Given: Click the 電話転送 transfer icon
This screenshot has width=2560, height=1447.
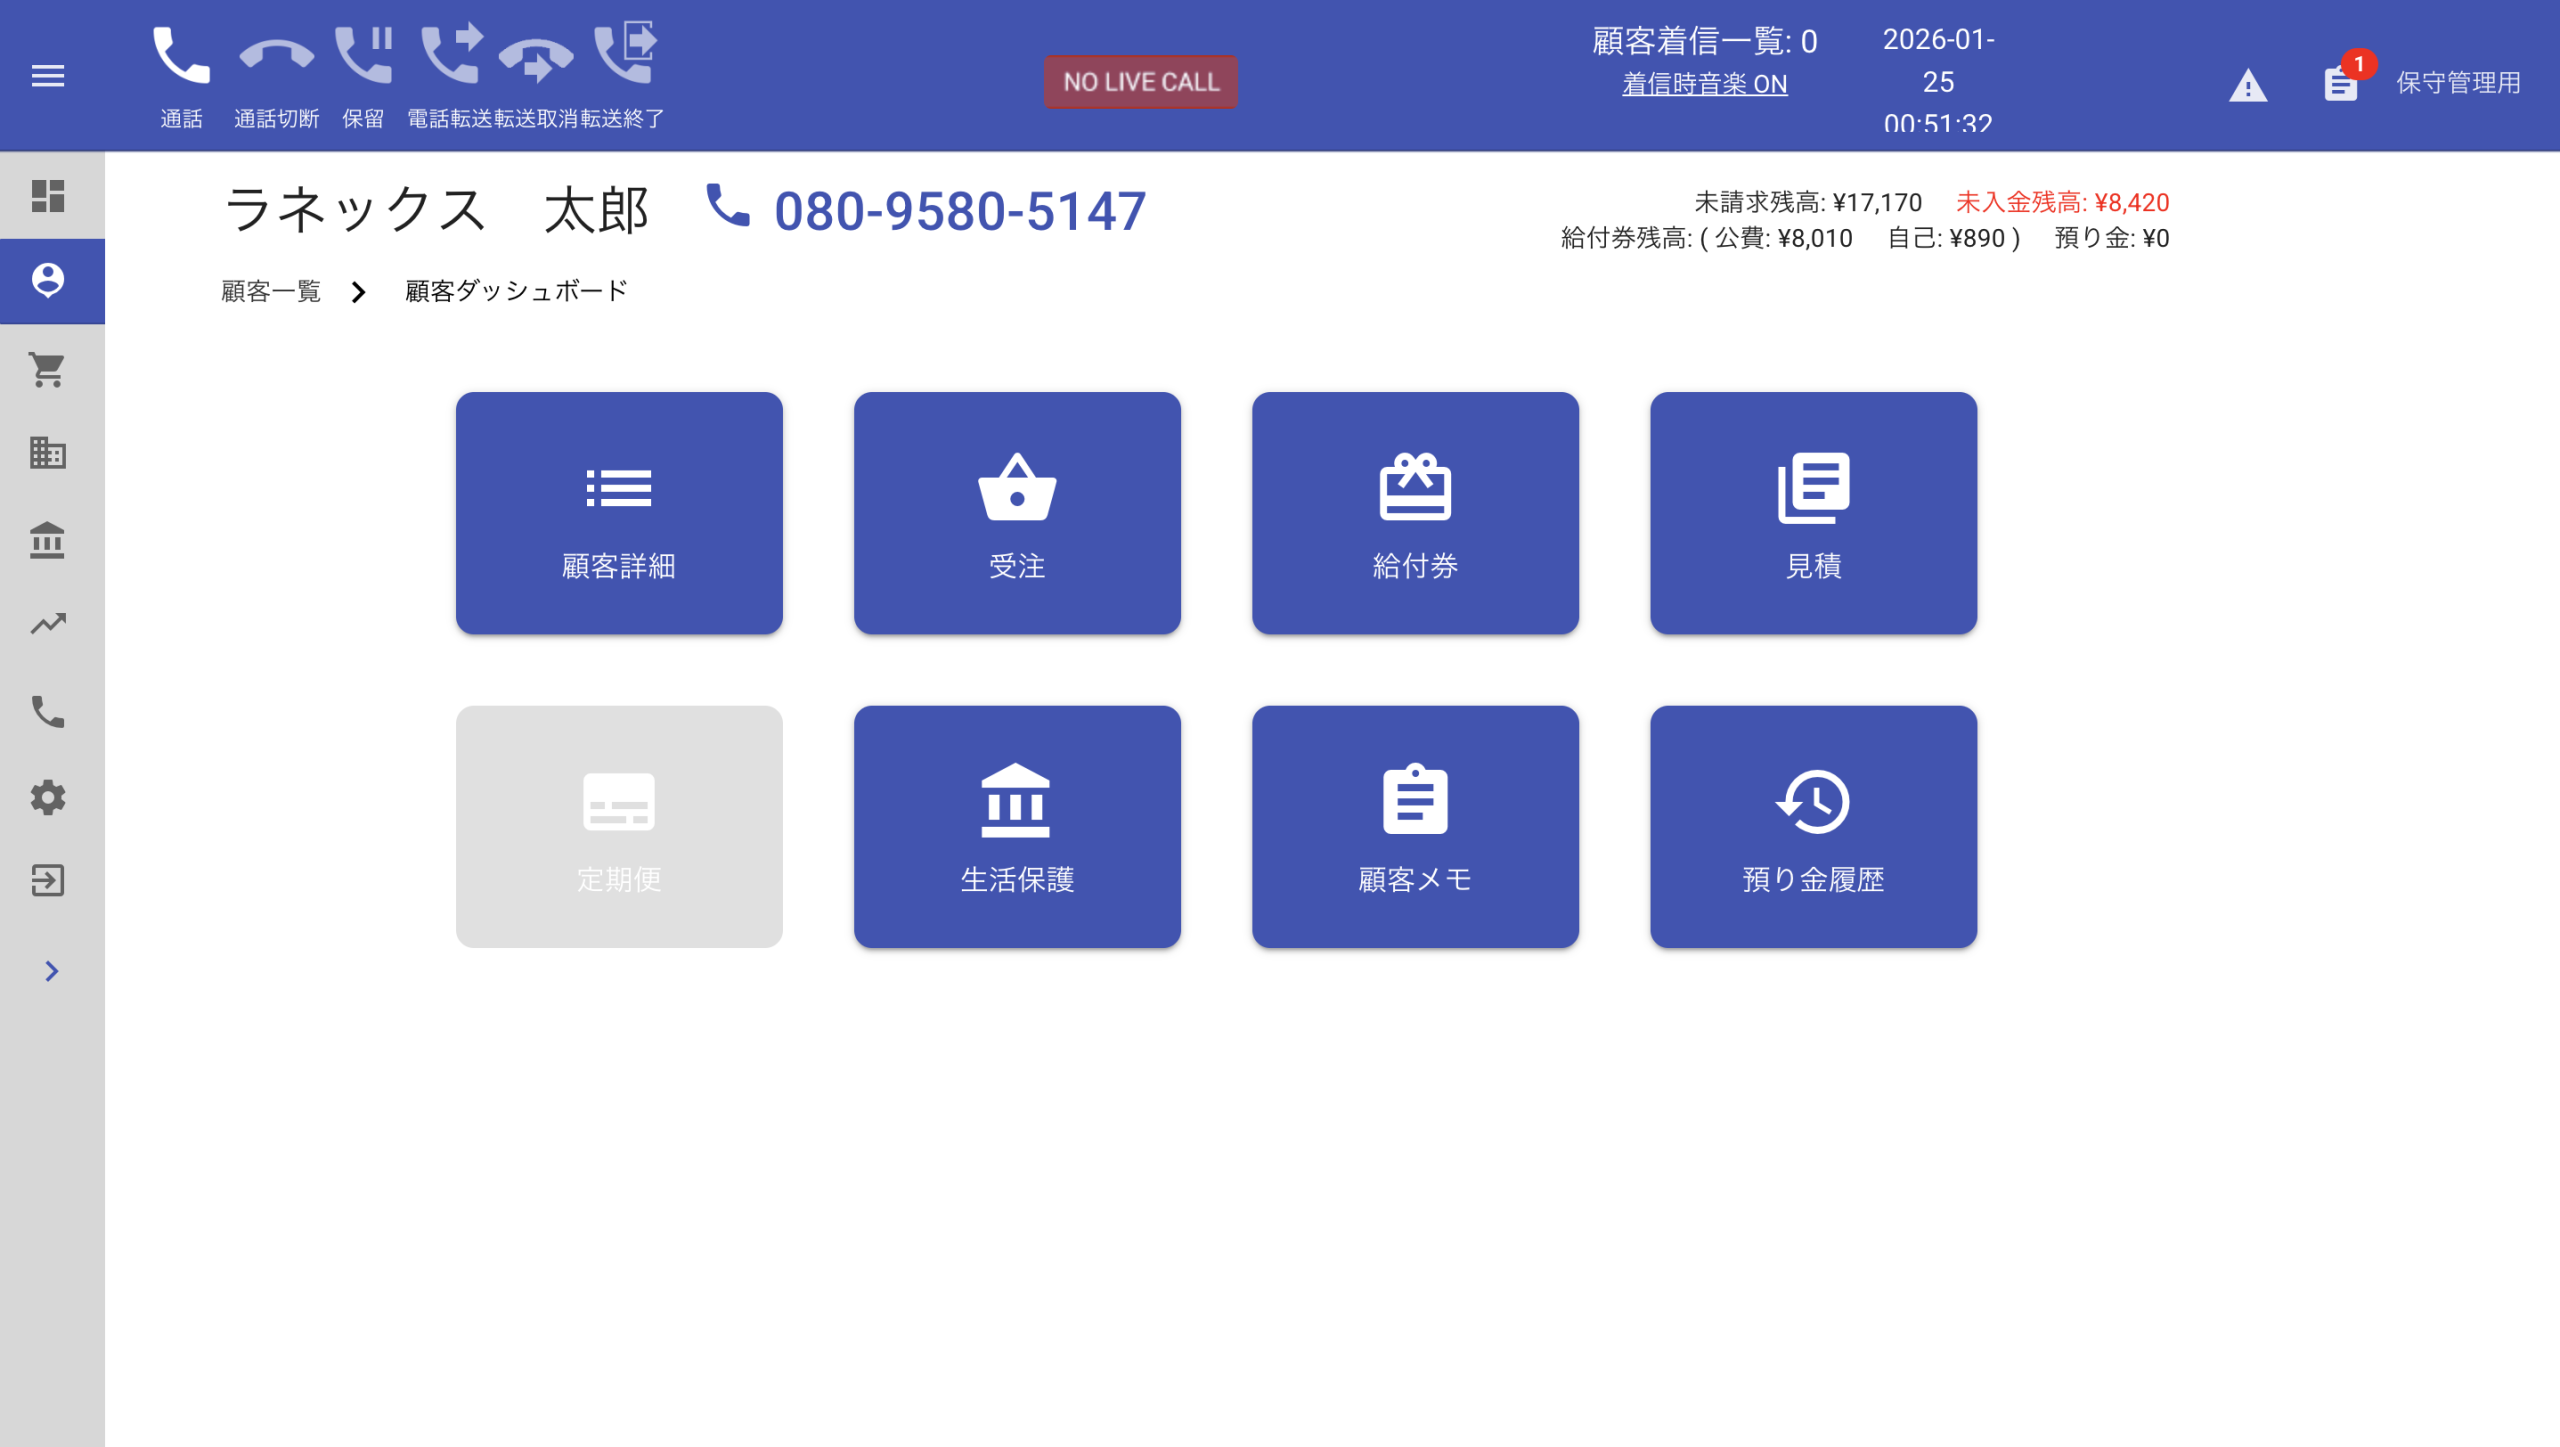Looking at the screenshot, I should pos(451,57).
